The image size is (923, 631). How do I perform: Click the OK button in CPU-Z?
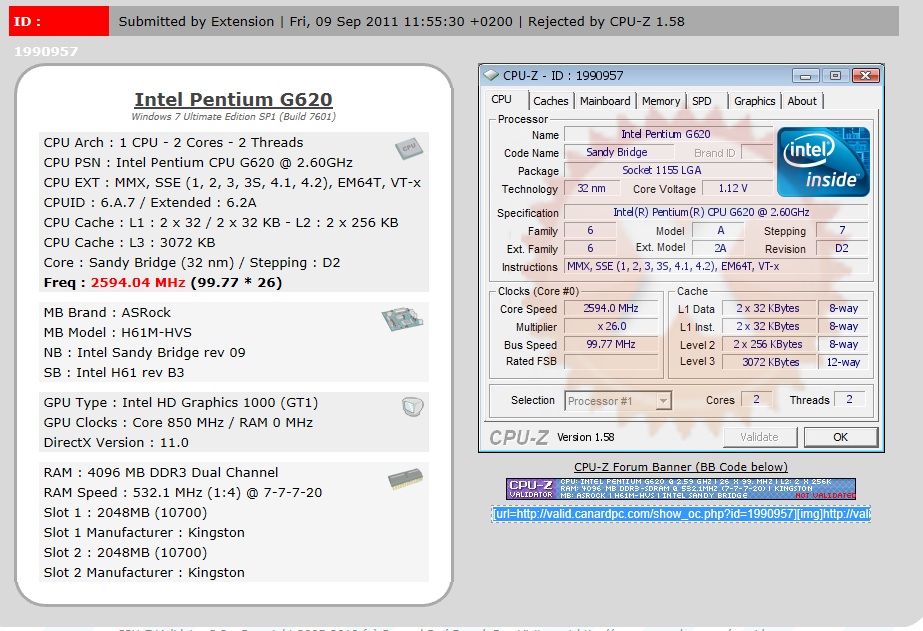click(x=840, y=437)
